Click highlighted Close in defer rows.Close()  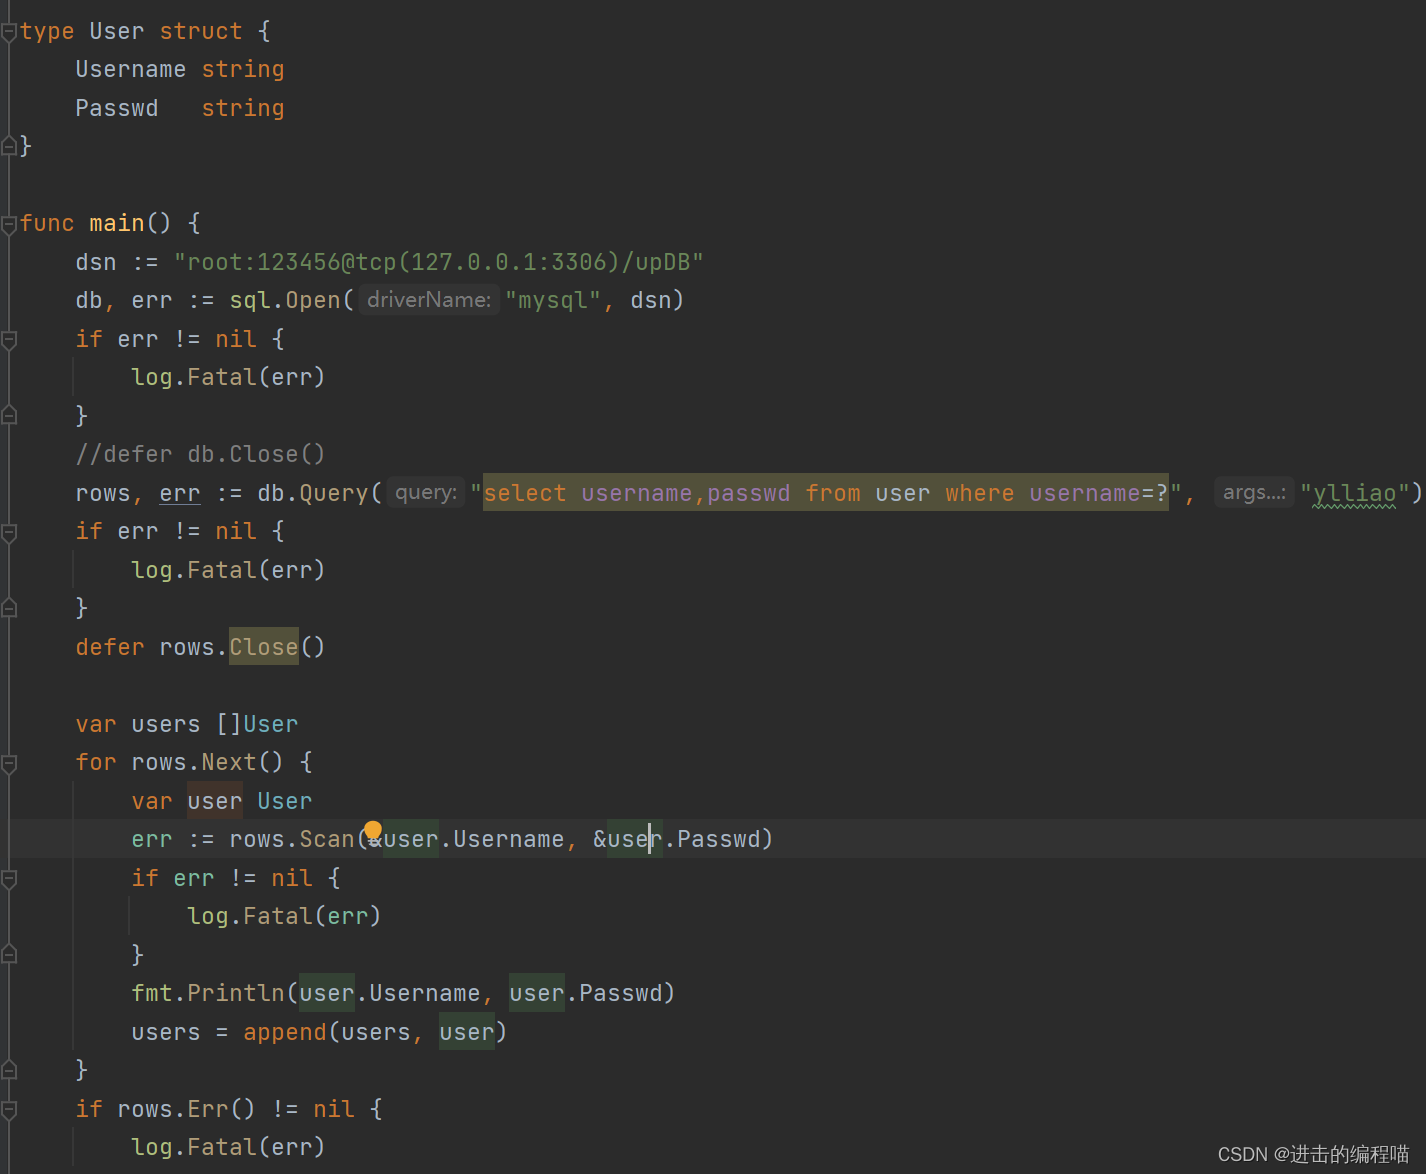click(x=264, y=647)
